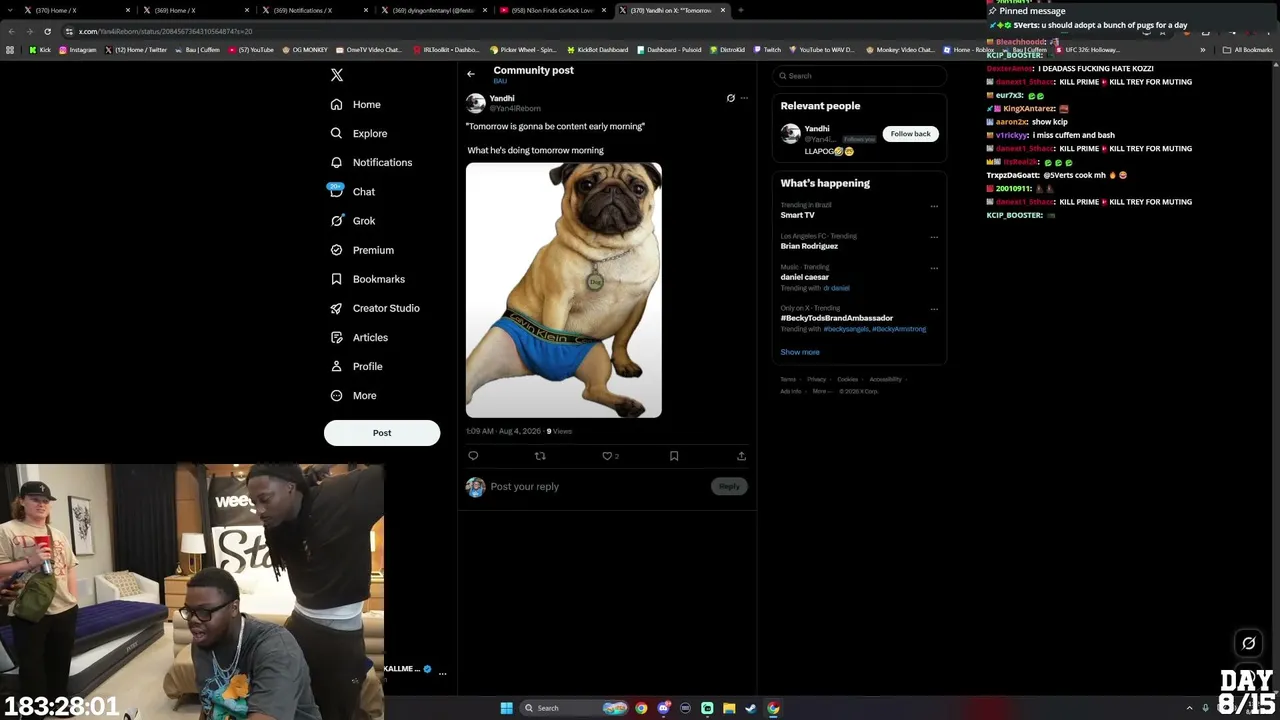Click the repost icon under the post
Screen dimensions: 1280x720
540,456
